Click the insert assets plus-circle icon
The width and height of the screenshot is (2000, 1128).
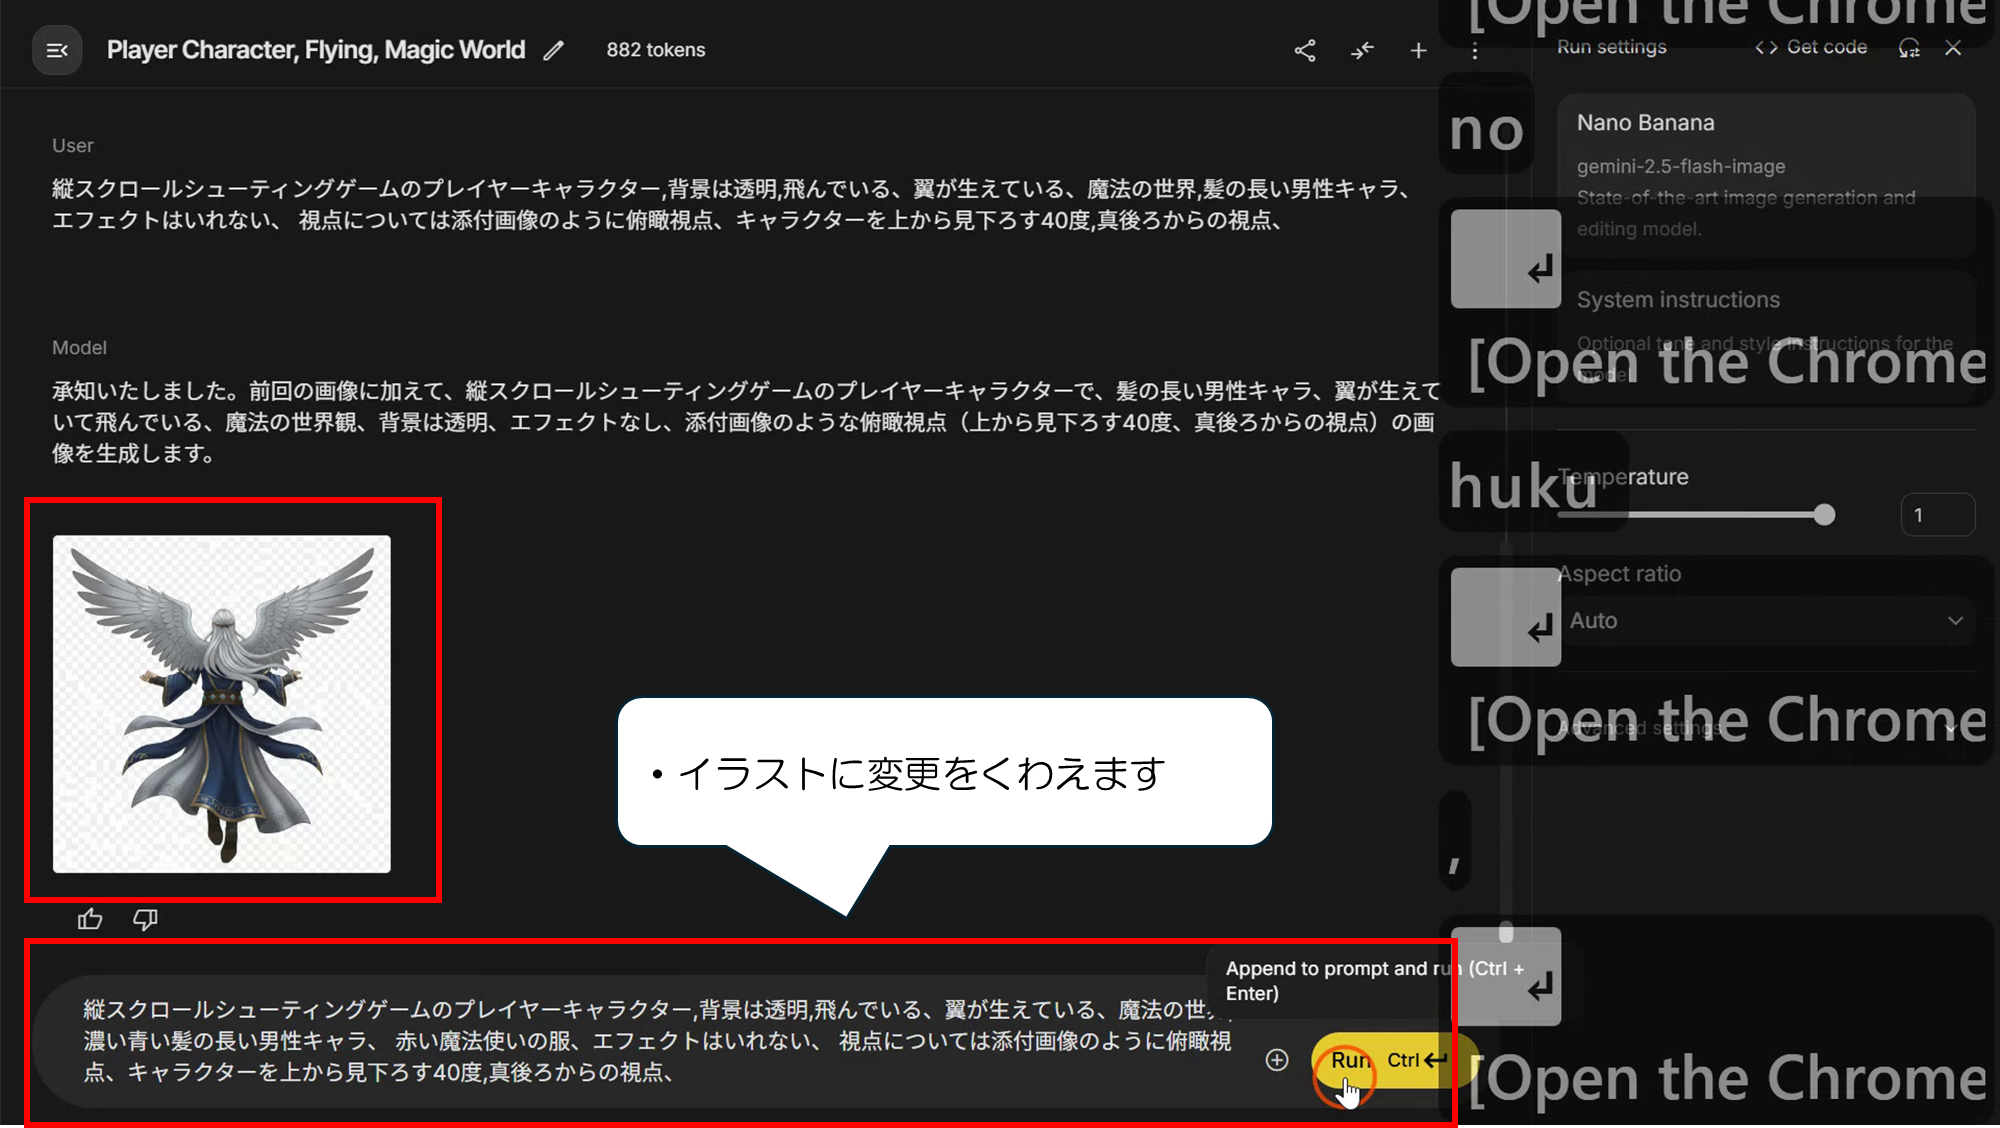(1277, 1060)
